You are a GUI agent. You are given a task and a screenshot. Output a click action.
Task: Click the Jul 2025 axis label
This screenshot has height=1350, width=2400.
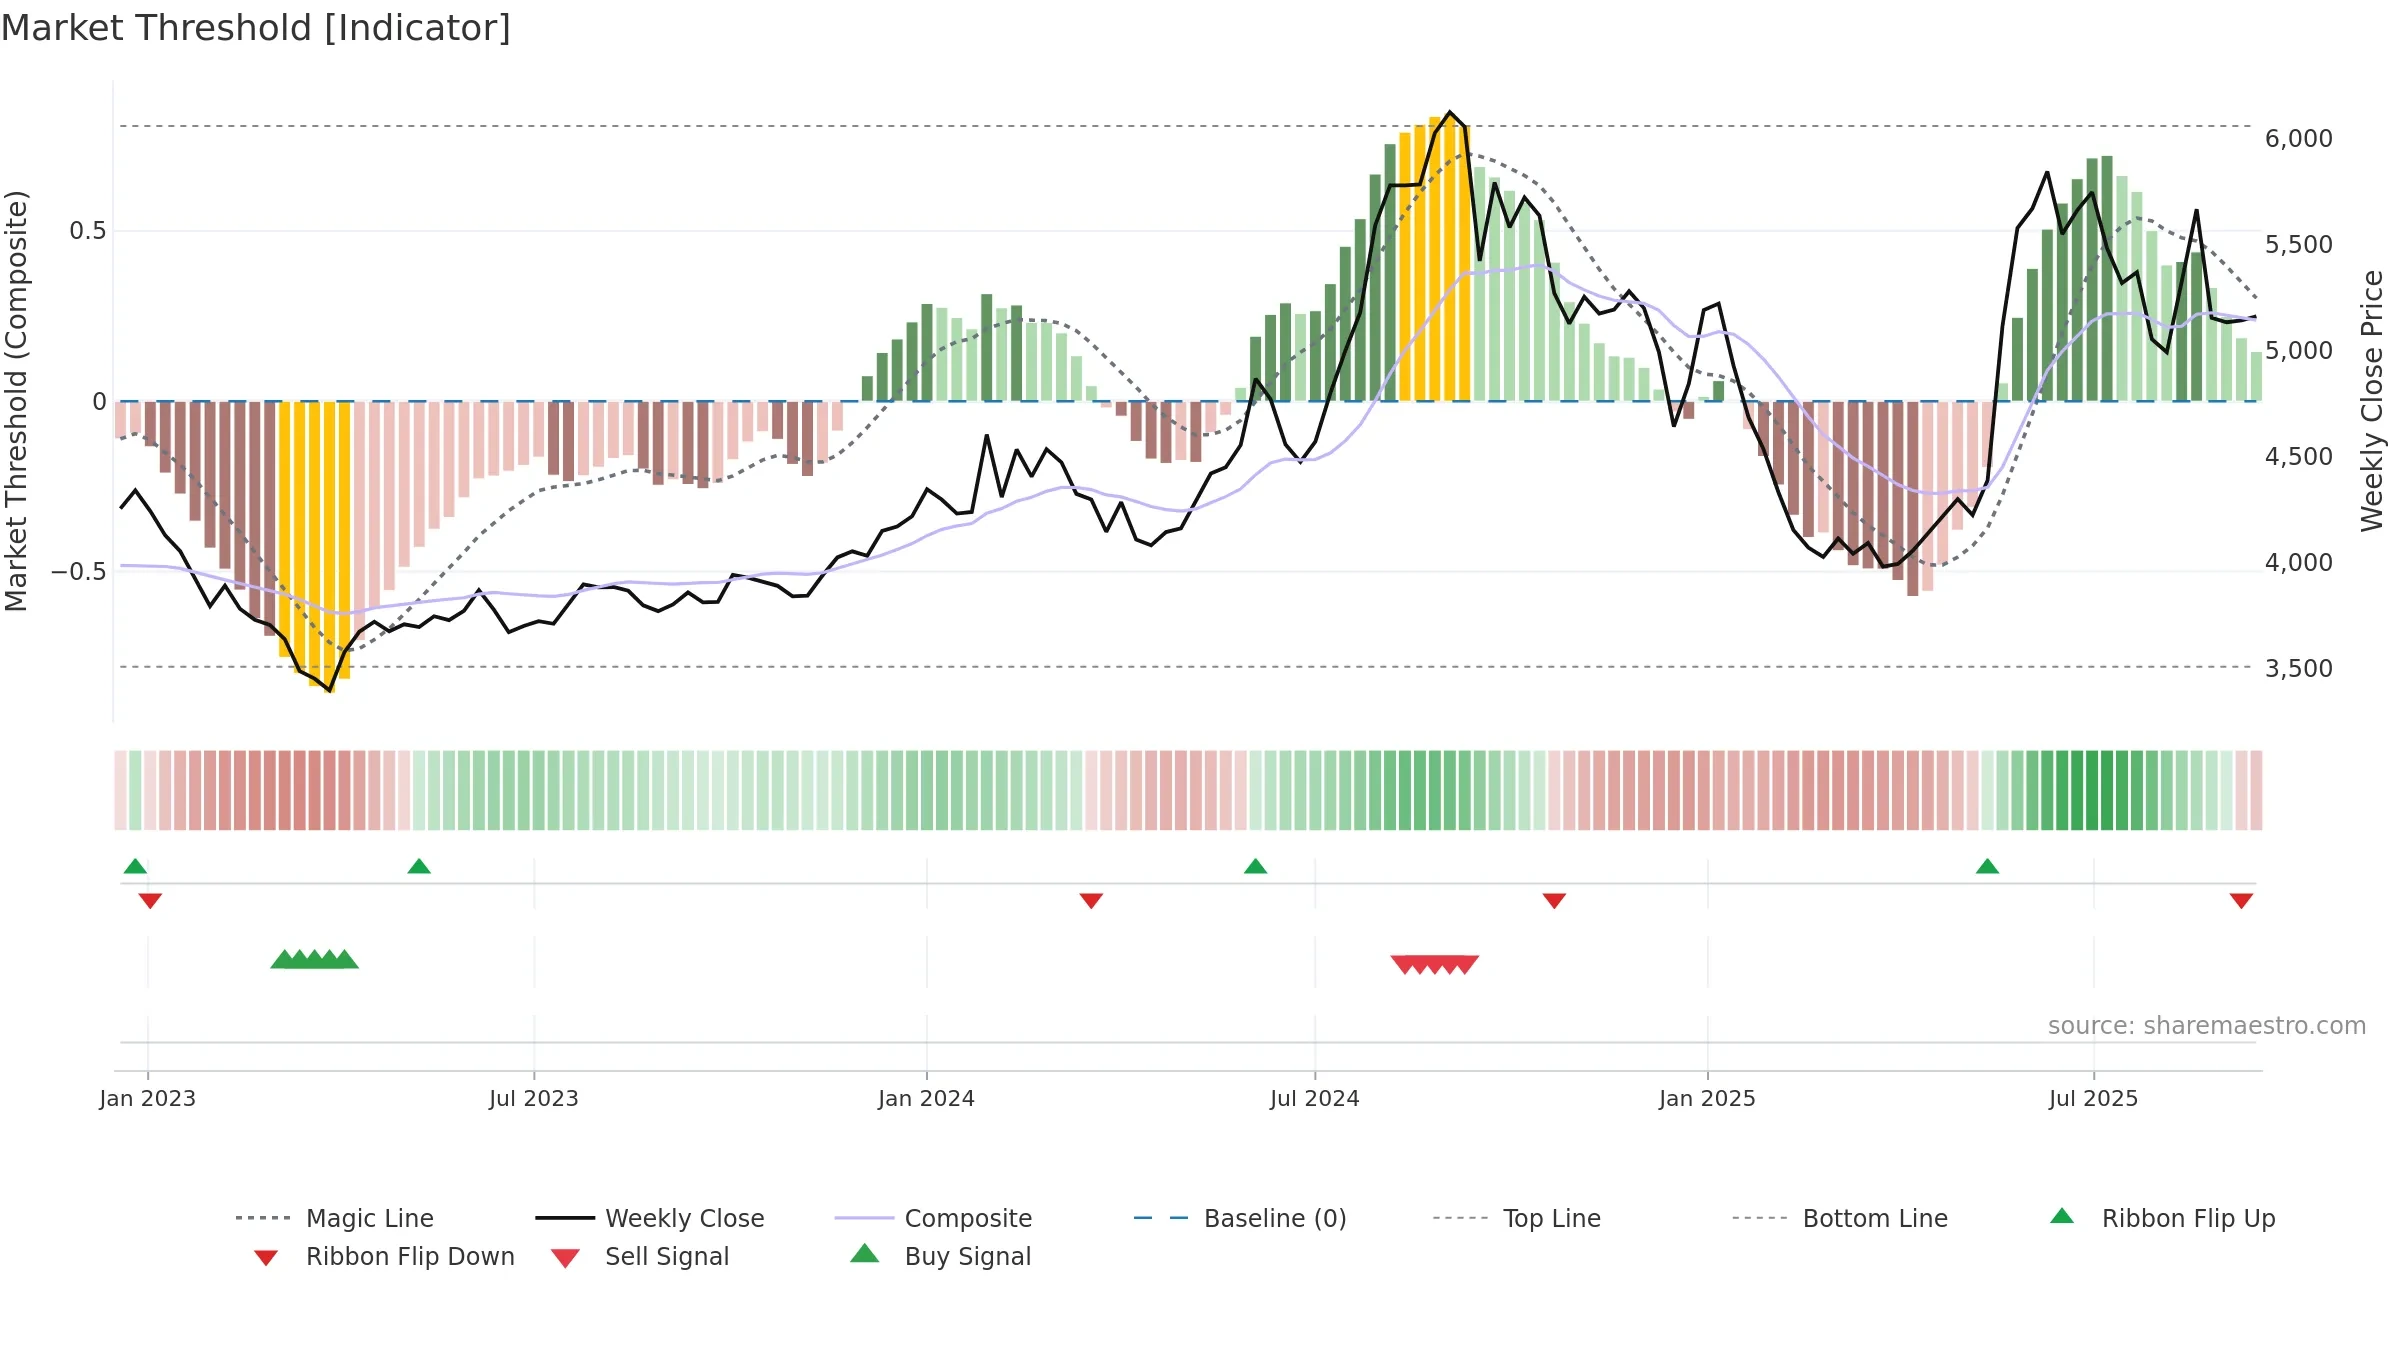2093,1098
